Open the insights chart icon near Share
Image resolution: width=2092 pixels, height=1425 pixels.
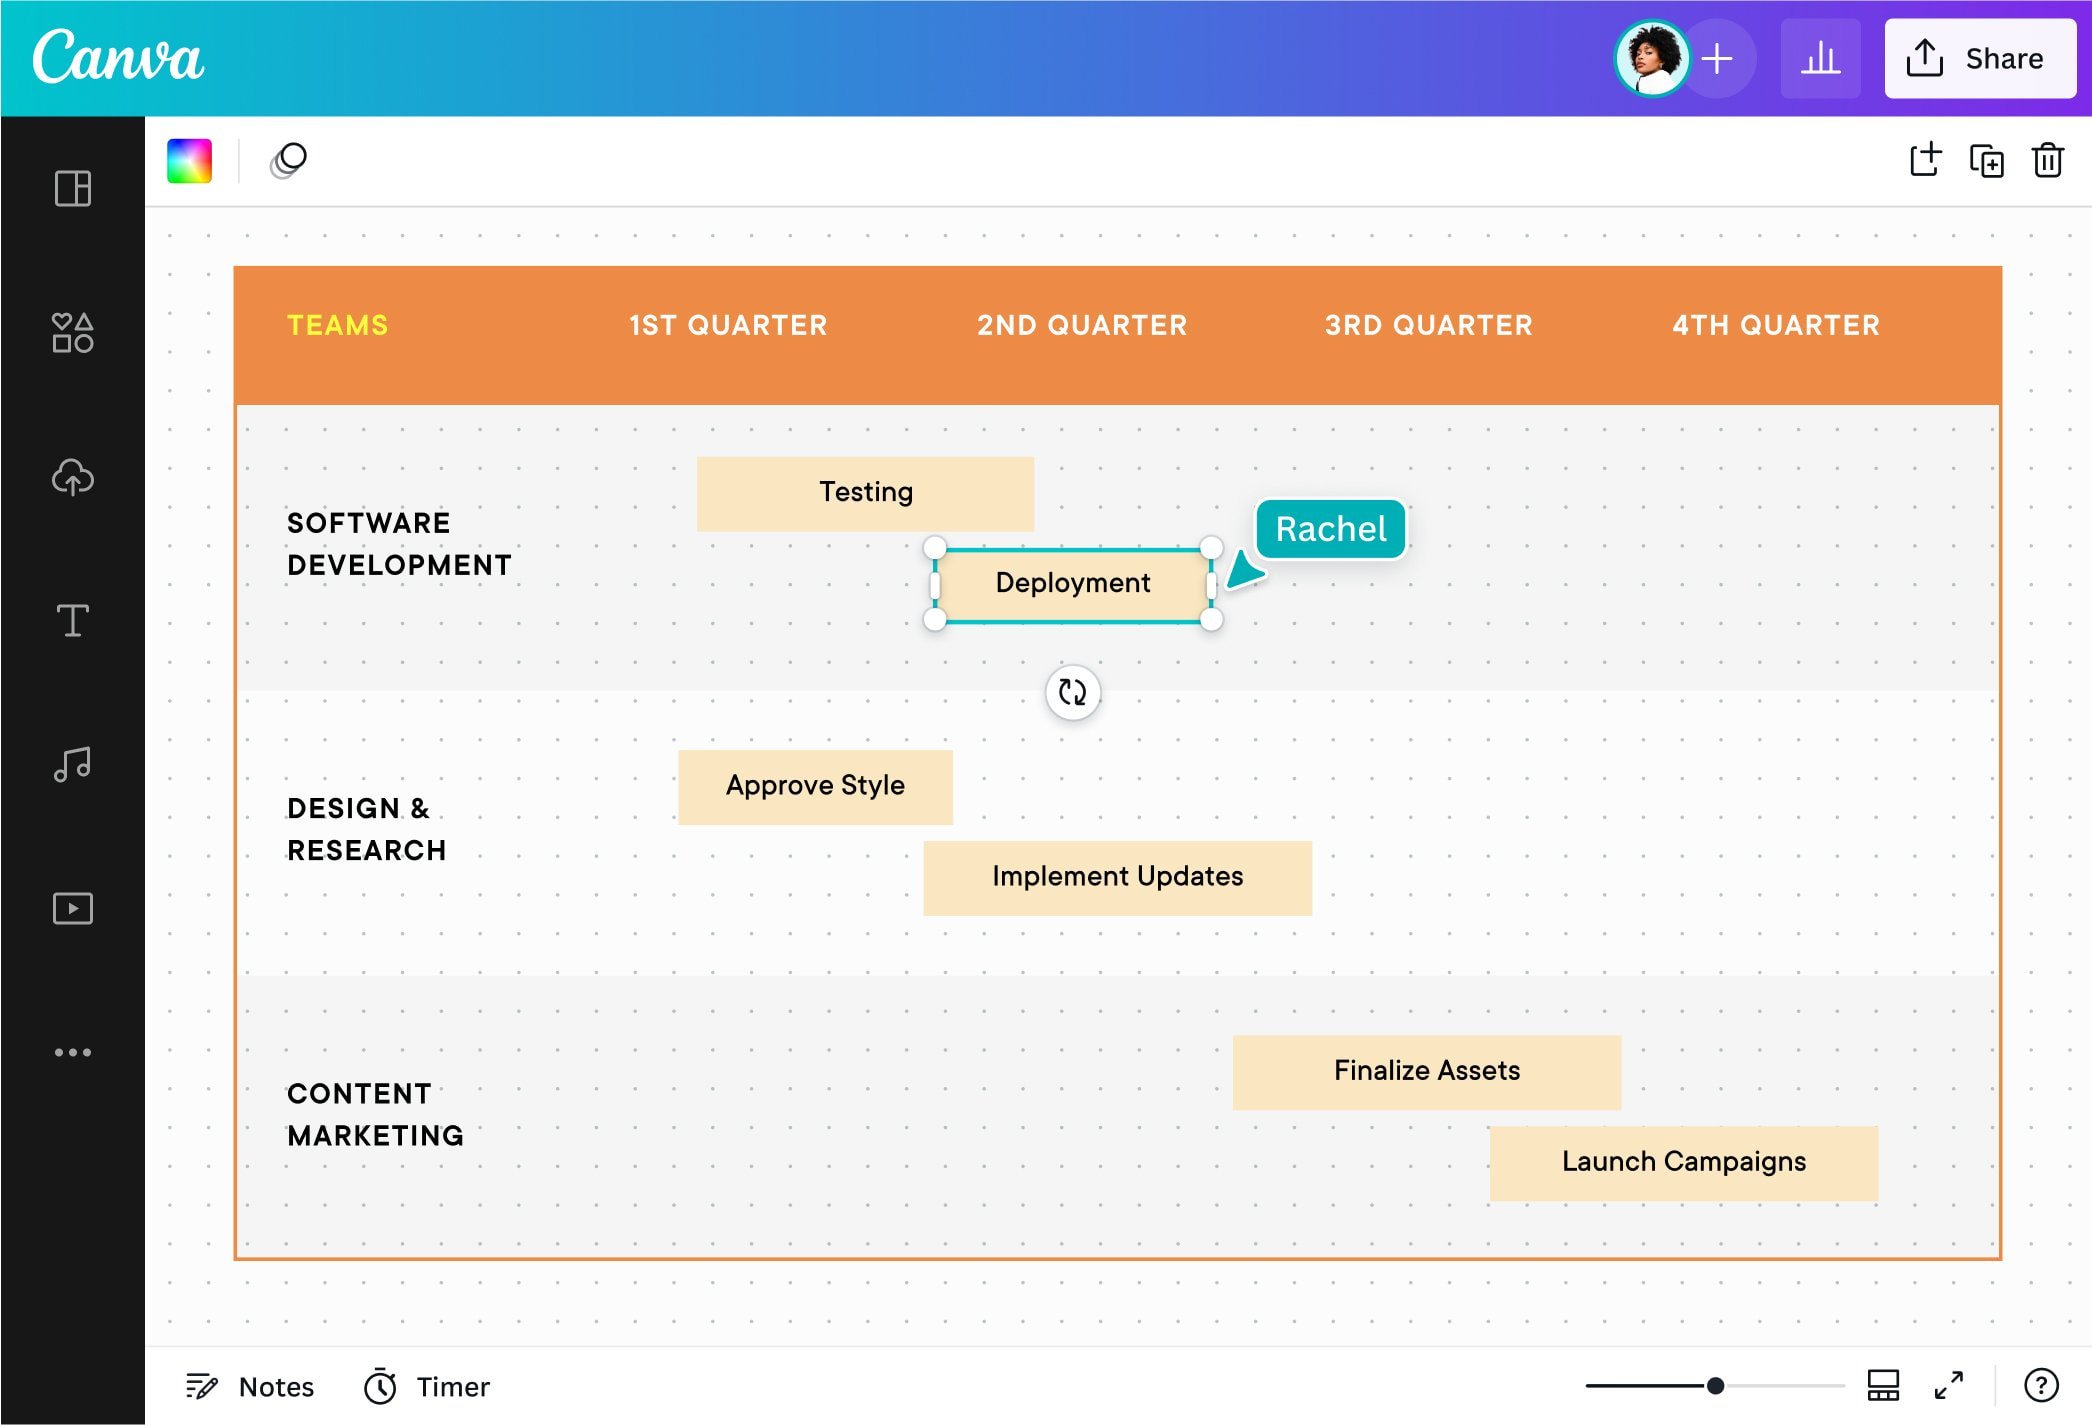(x=1820, y=57)
